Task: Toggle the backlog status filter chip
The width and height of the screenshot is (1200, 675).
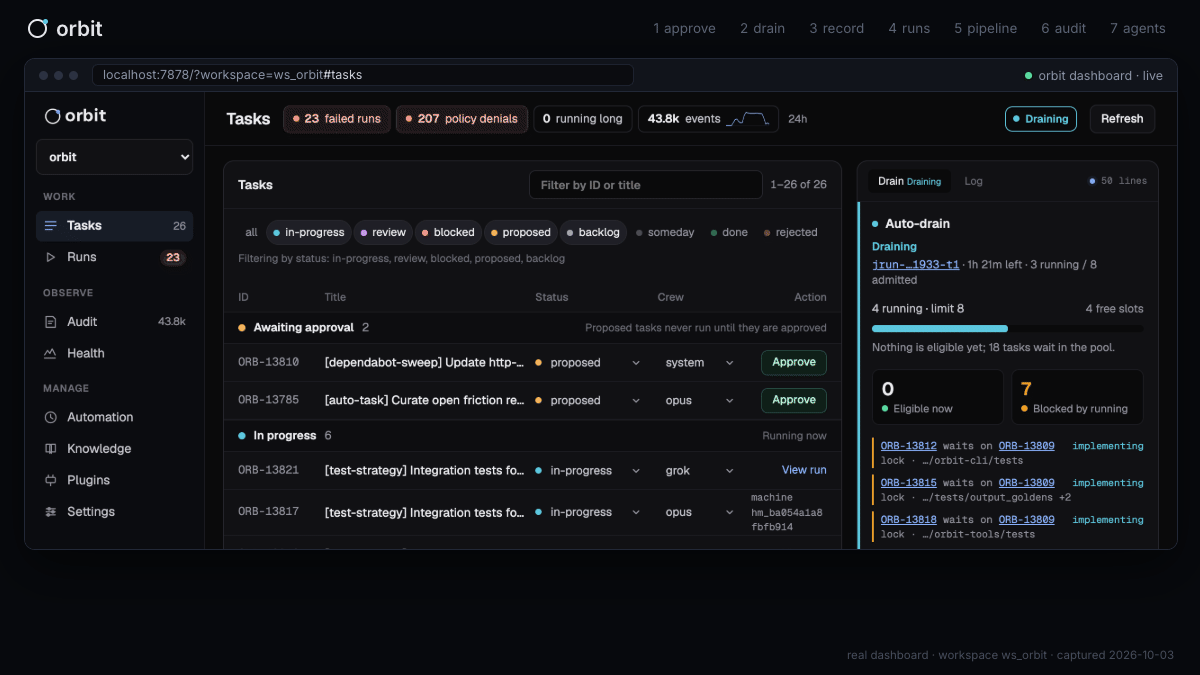Action: [593, 232]
